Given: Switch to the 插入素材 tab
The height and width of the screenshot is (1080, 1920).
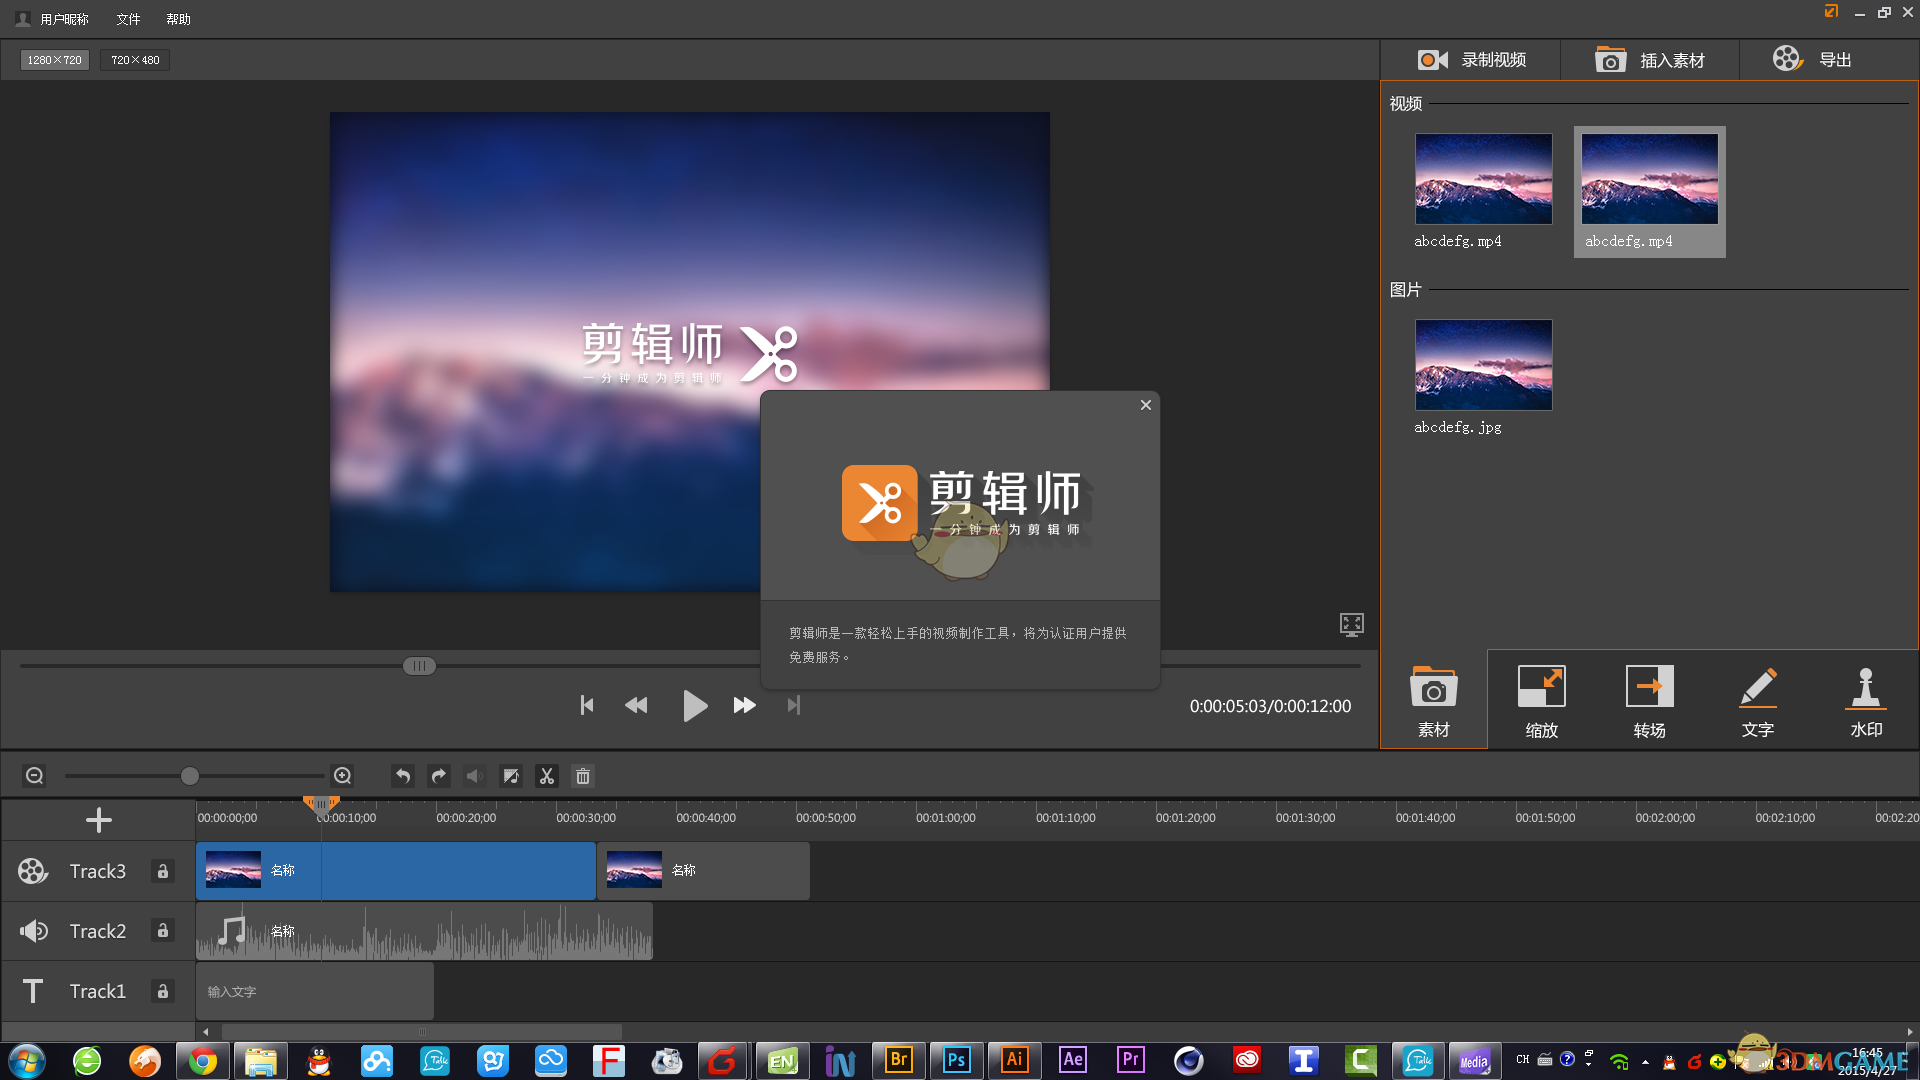Looking at the screenshot, I should click(x=1649, y=59).
